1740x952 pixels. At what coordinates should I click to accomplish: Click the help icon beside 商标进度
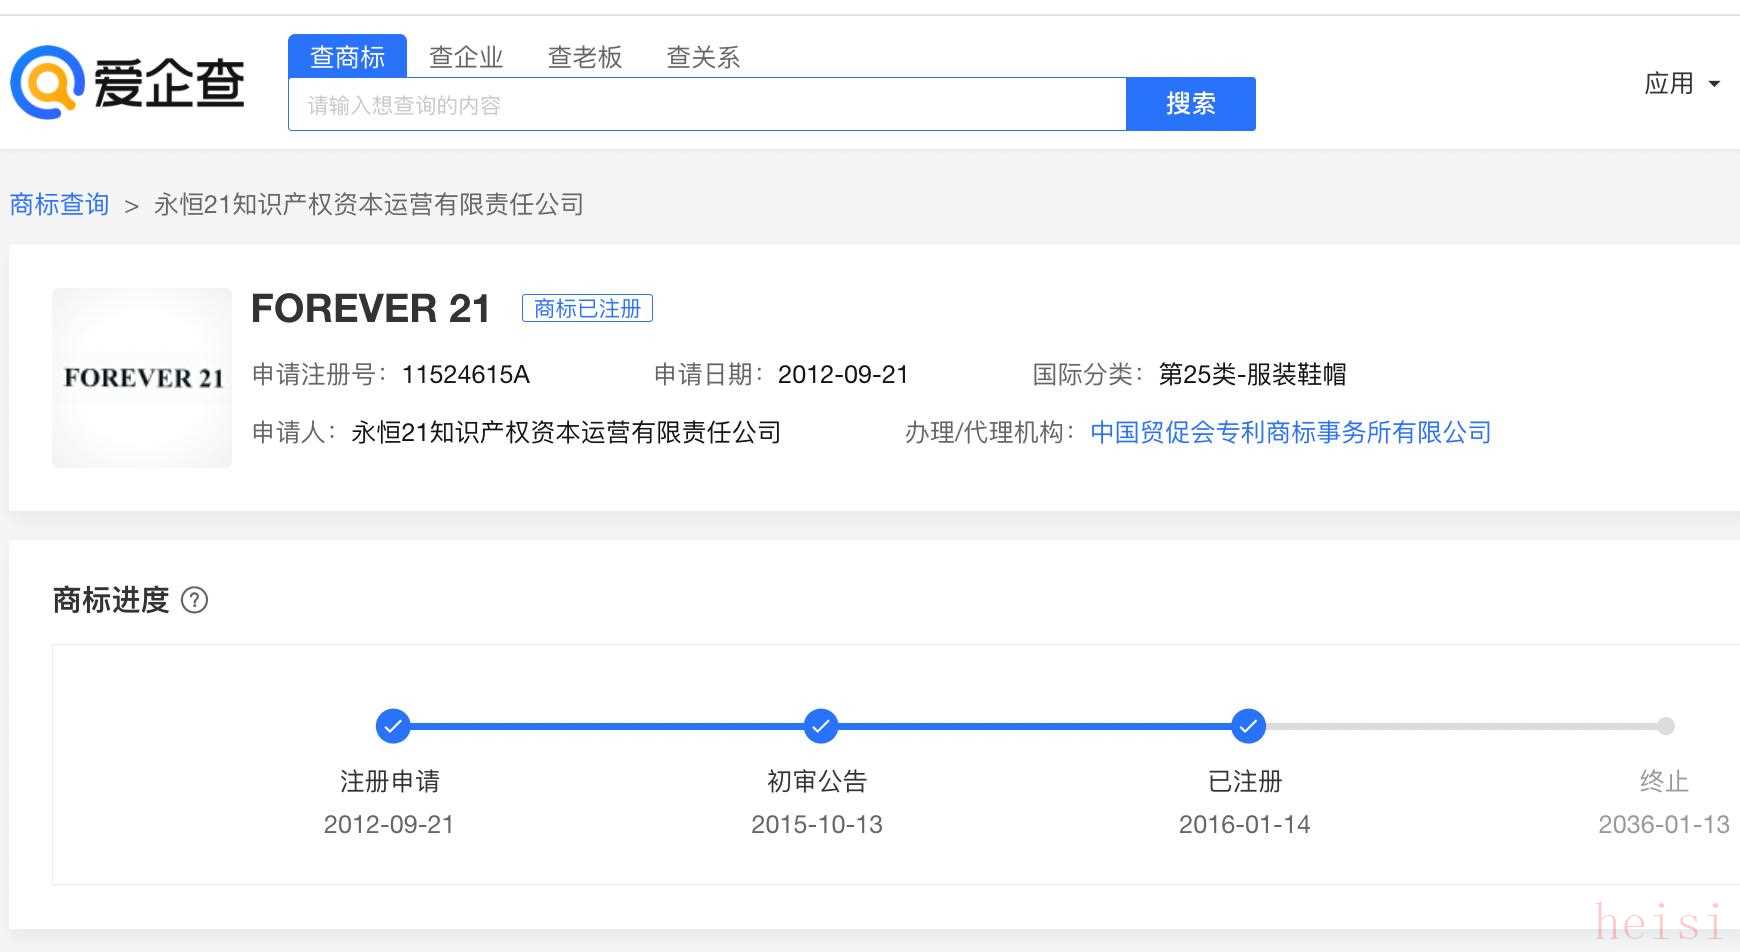[x=194, y=600]
